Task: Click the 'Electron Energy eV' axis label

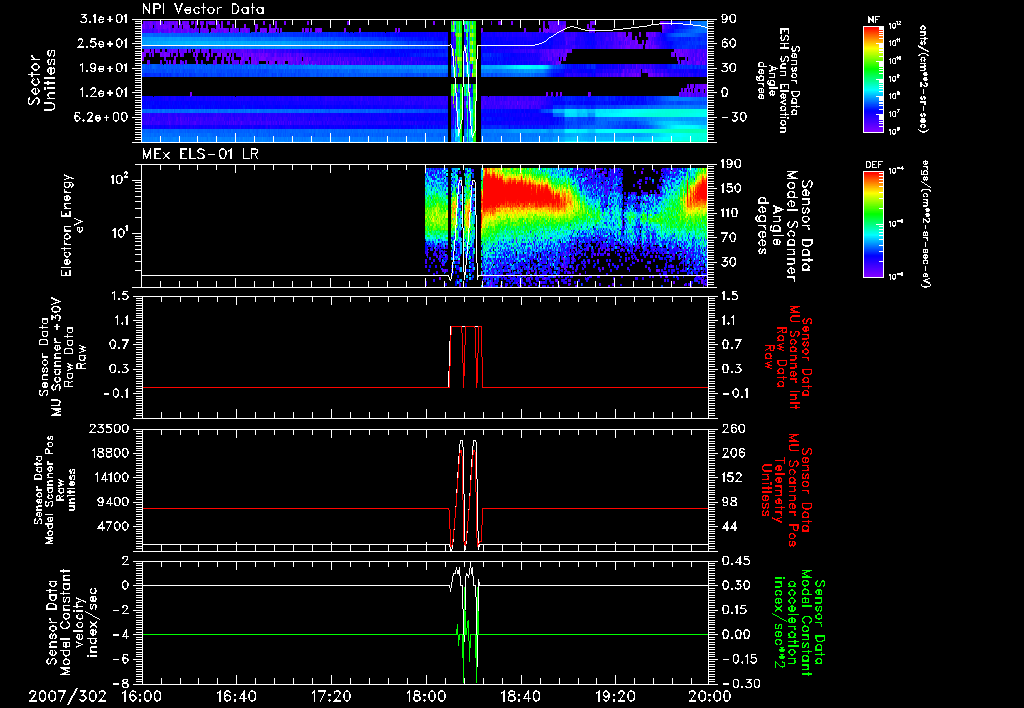Action: (72, 225)
